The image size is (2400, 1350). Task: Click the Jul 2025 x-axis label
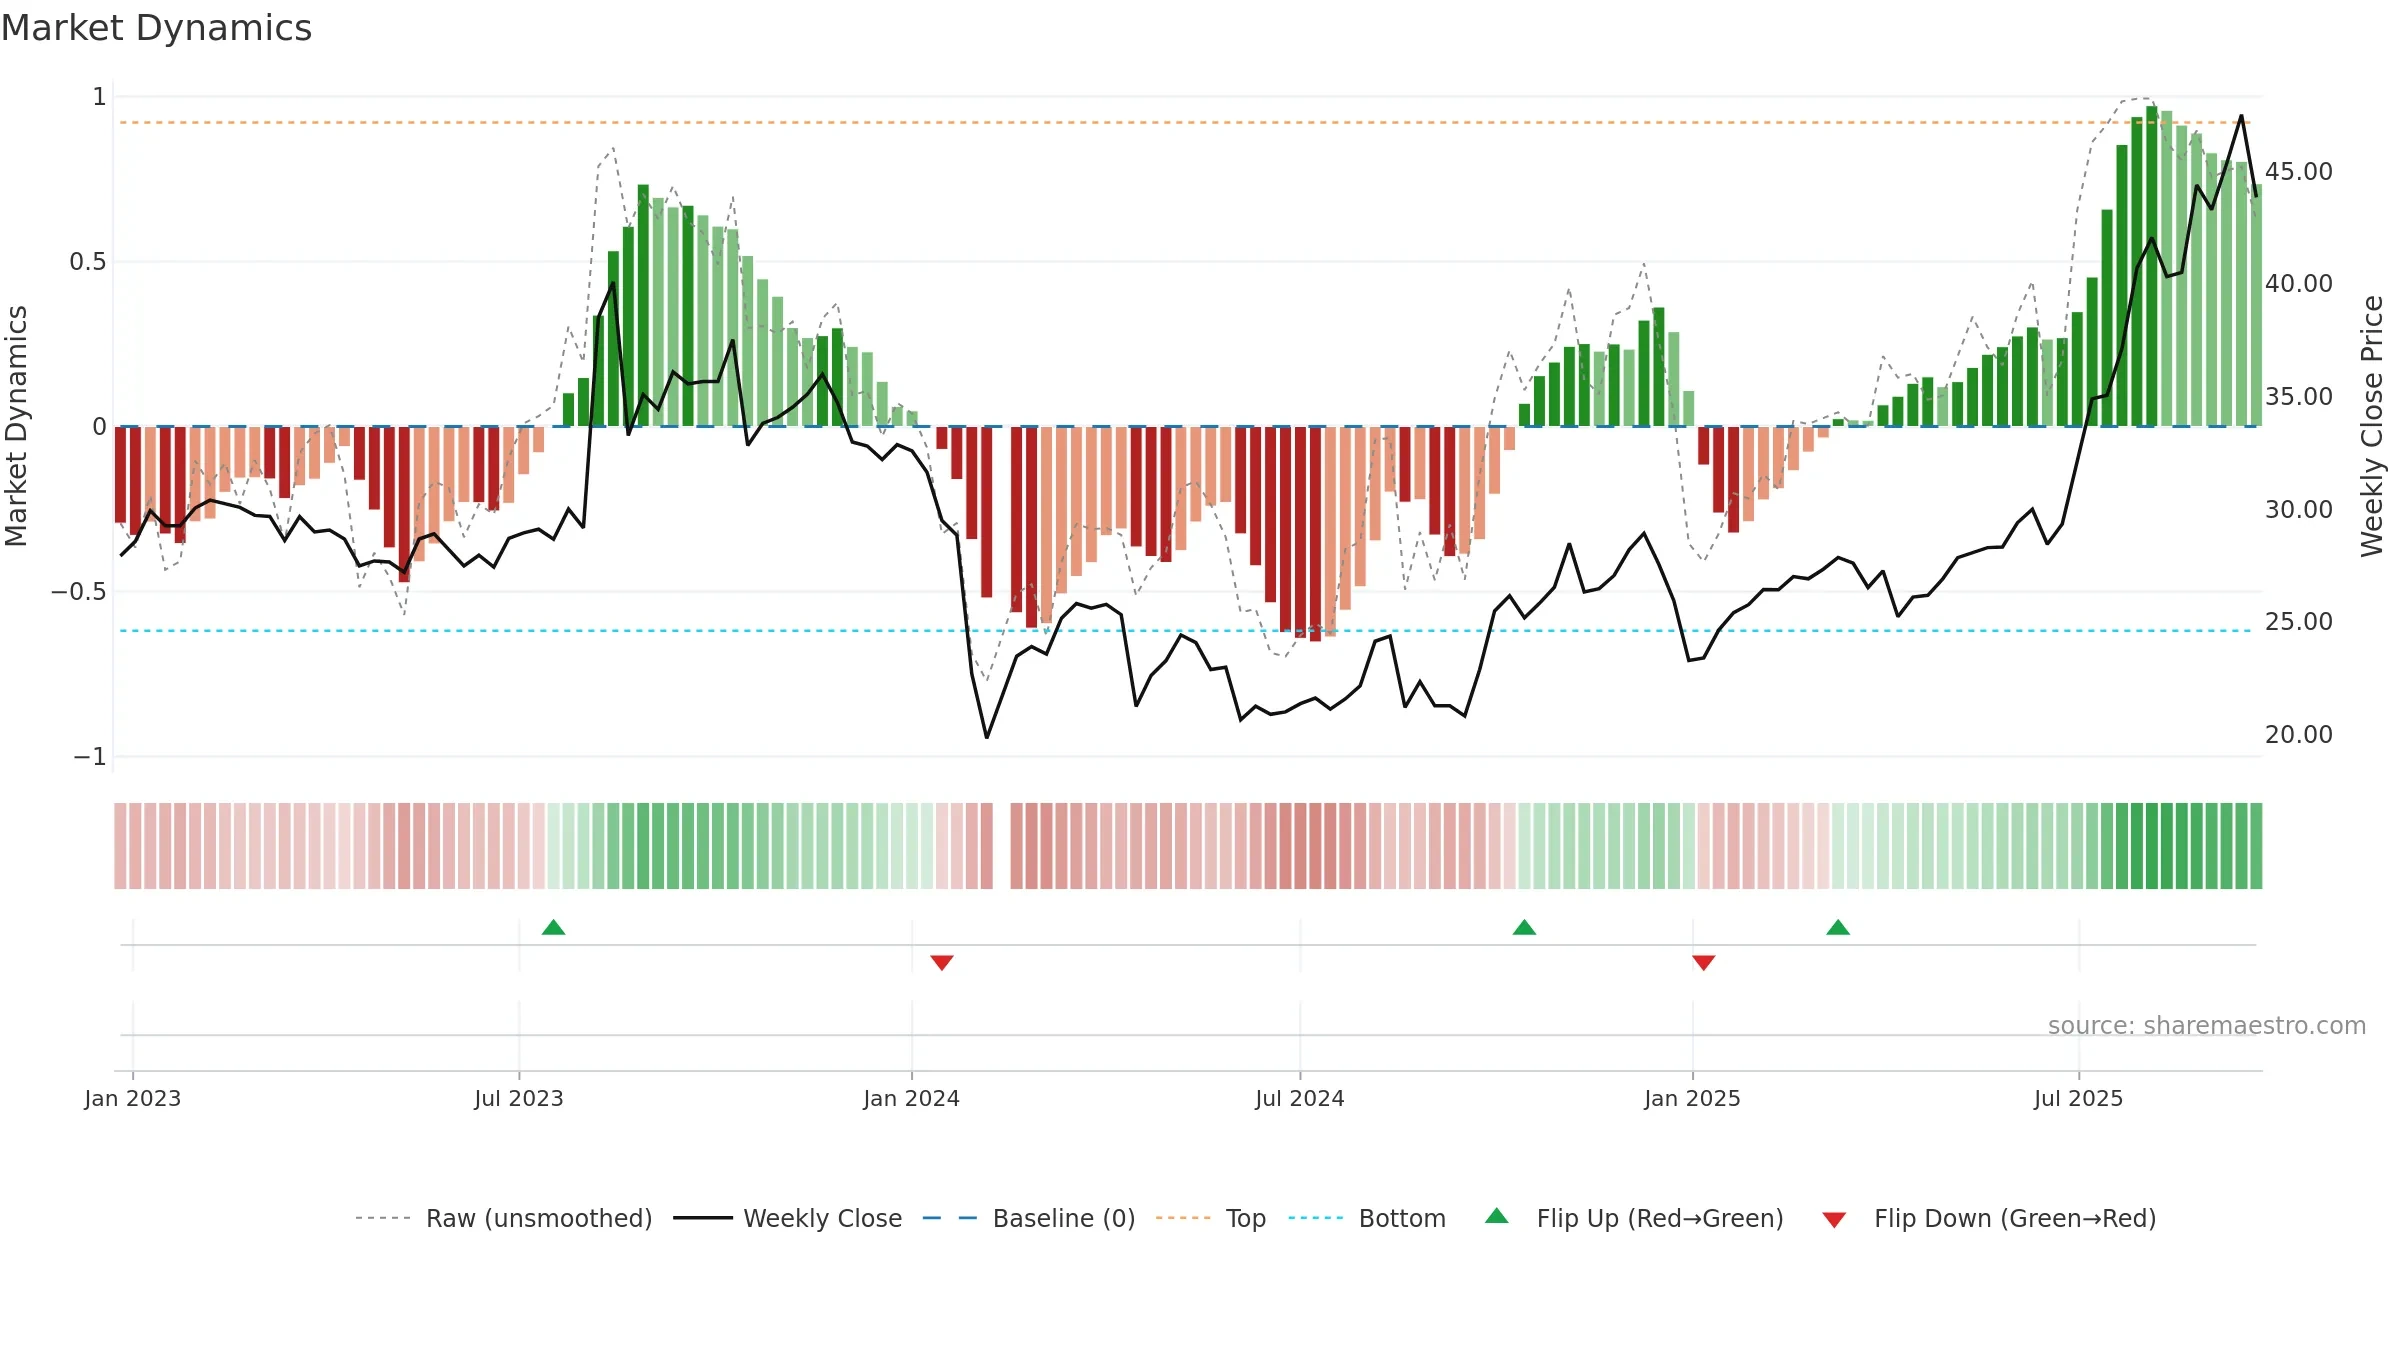click(2079, 1098)
